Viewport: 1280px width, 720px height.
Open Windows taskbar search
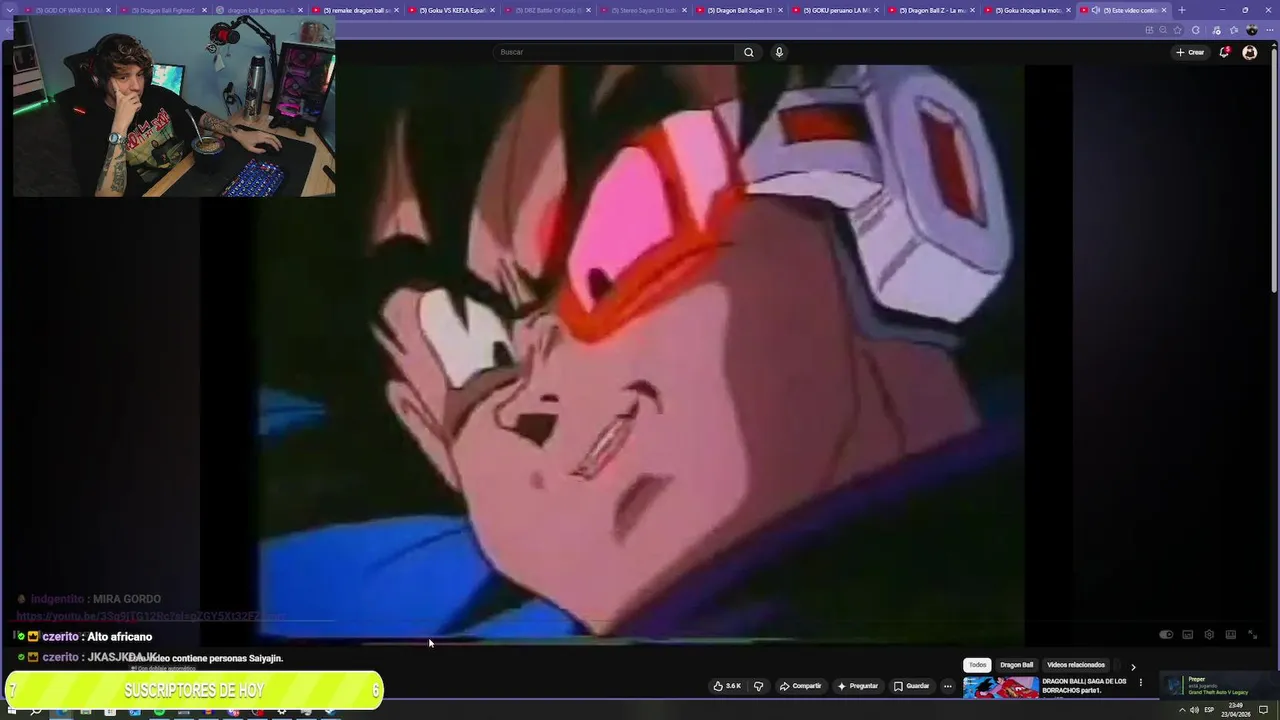pyautogui.click(x=36, y=711)
